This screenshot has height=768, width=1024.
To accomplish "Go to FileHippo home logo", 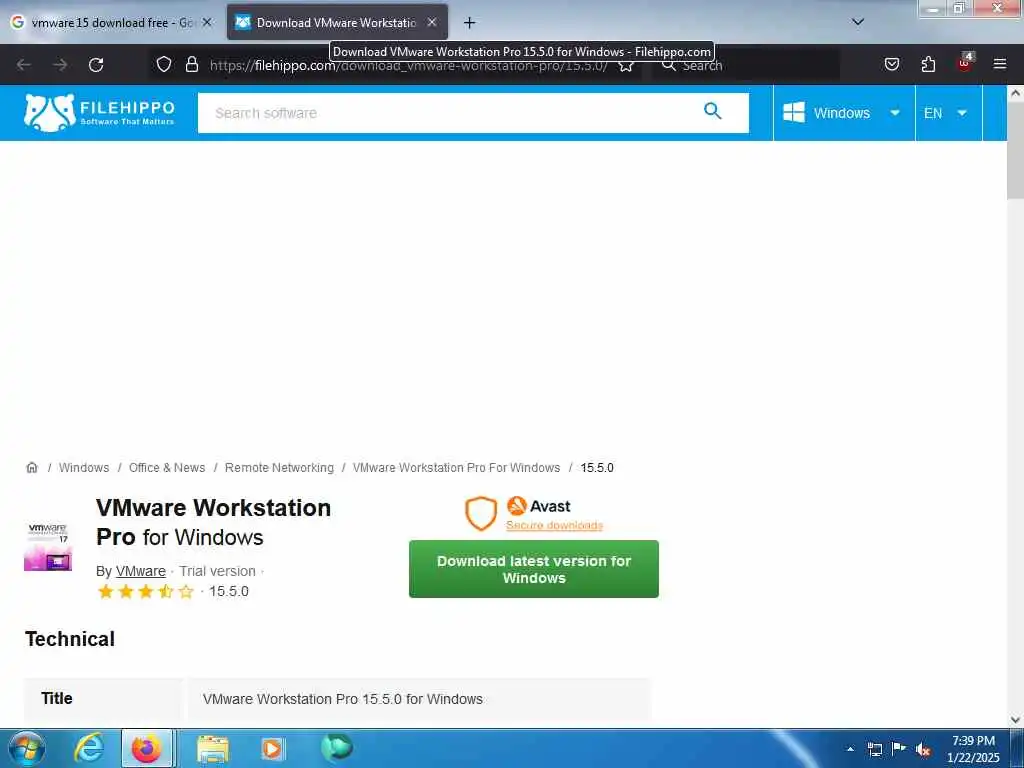I will [99, 112].
